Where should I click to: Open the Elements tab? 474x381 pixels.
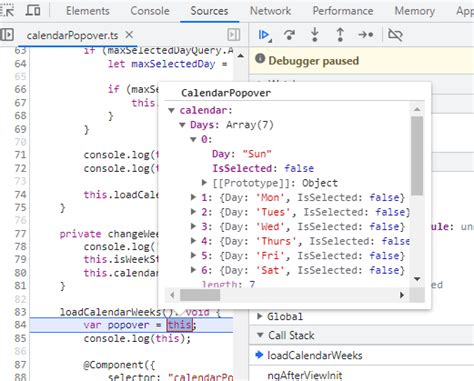tap(88, 11)
